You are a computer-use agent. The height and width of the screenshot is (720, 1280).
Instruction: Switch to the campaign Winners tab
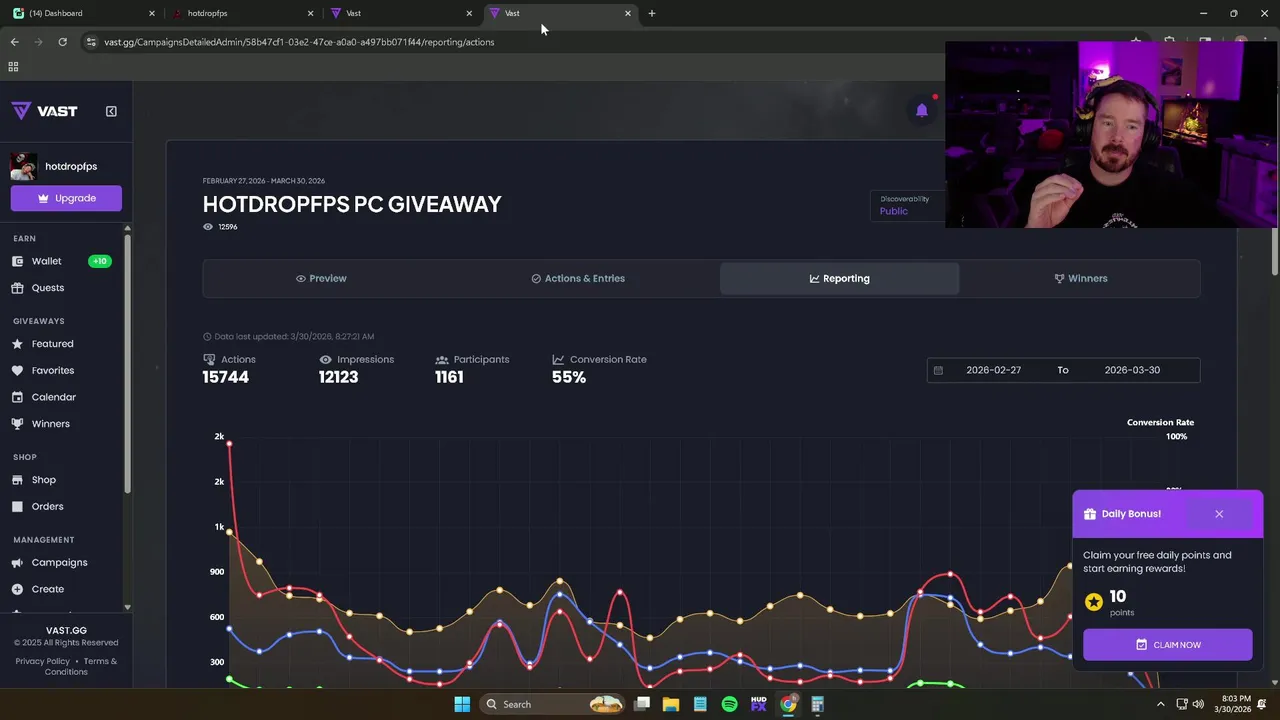click(1080, 278)
